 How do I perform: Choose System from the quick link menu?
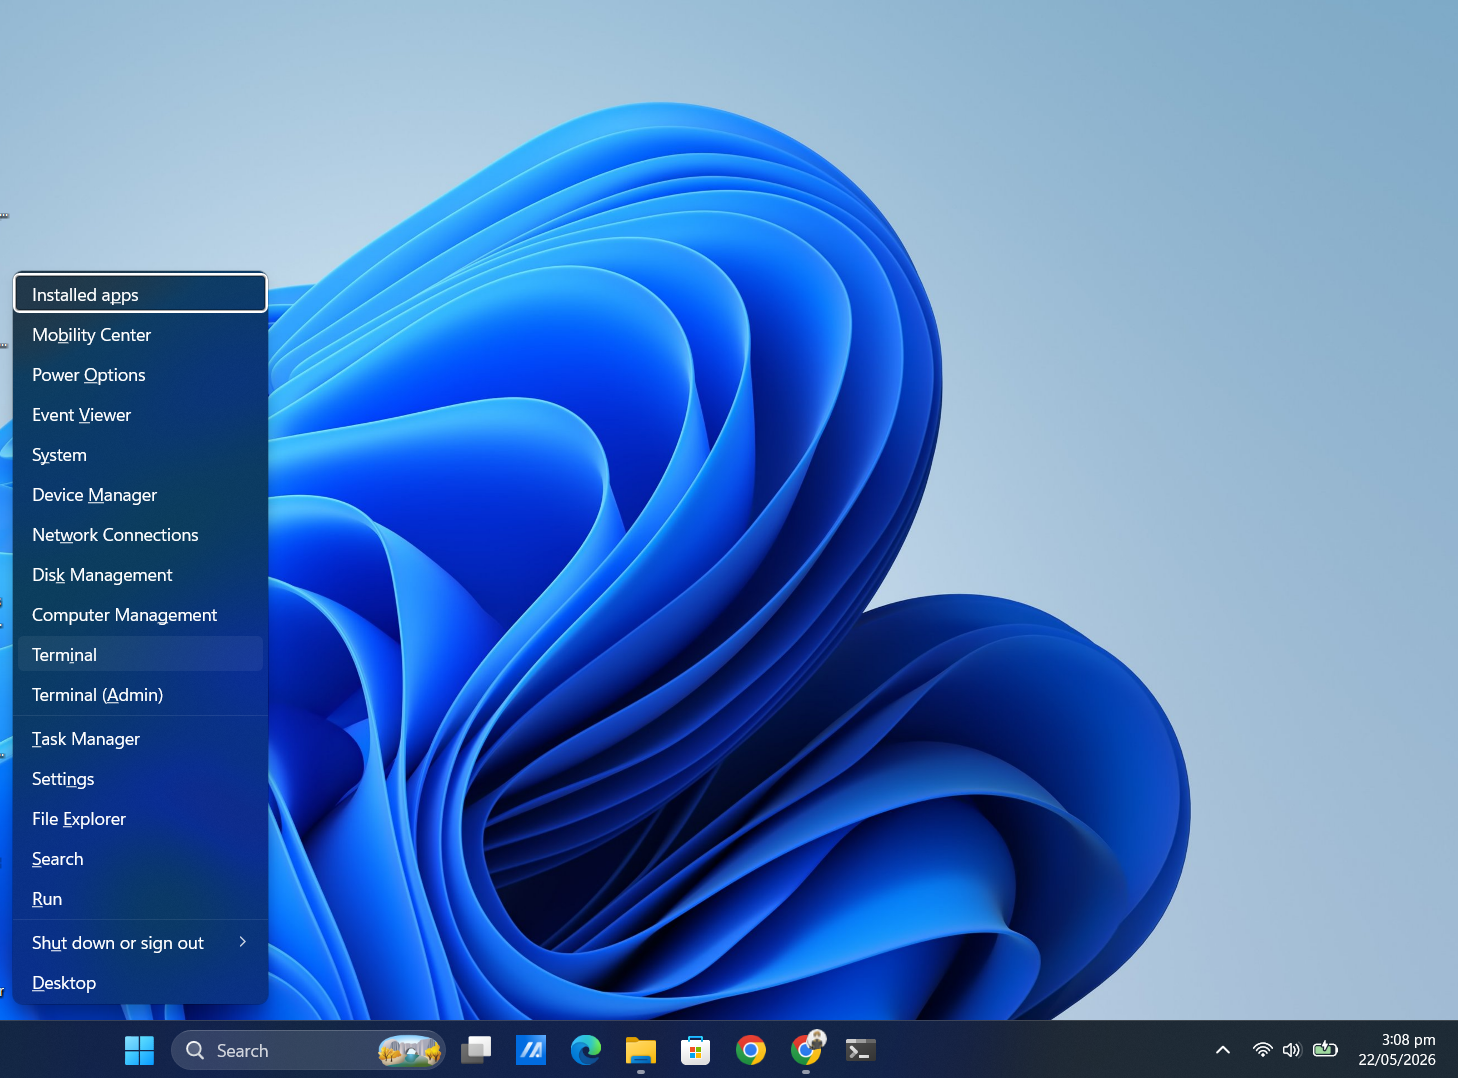click(x=140, y=455)
